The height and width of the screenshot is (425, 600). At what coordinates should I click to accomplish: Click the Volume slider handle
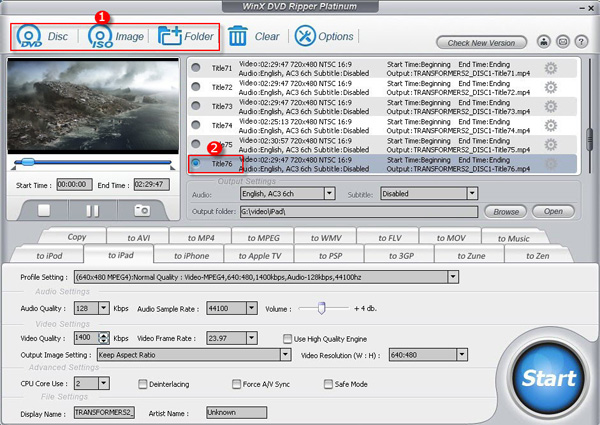click(x=321, y=308)
